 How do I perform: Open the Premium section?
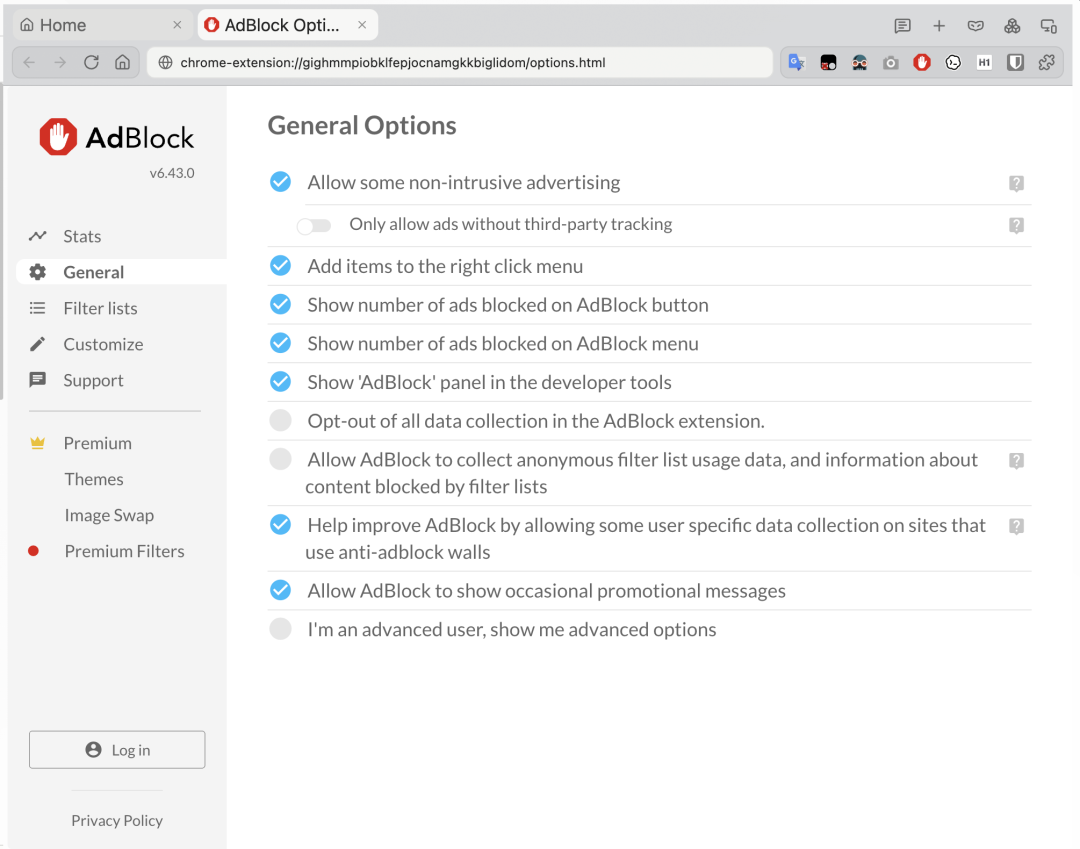pyautogui.click(x=97, y=443)
